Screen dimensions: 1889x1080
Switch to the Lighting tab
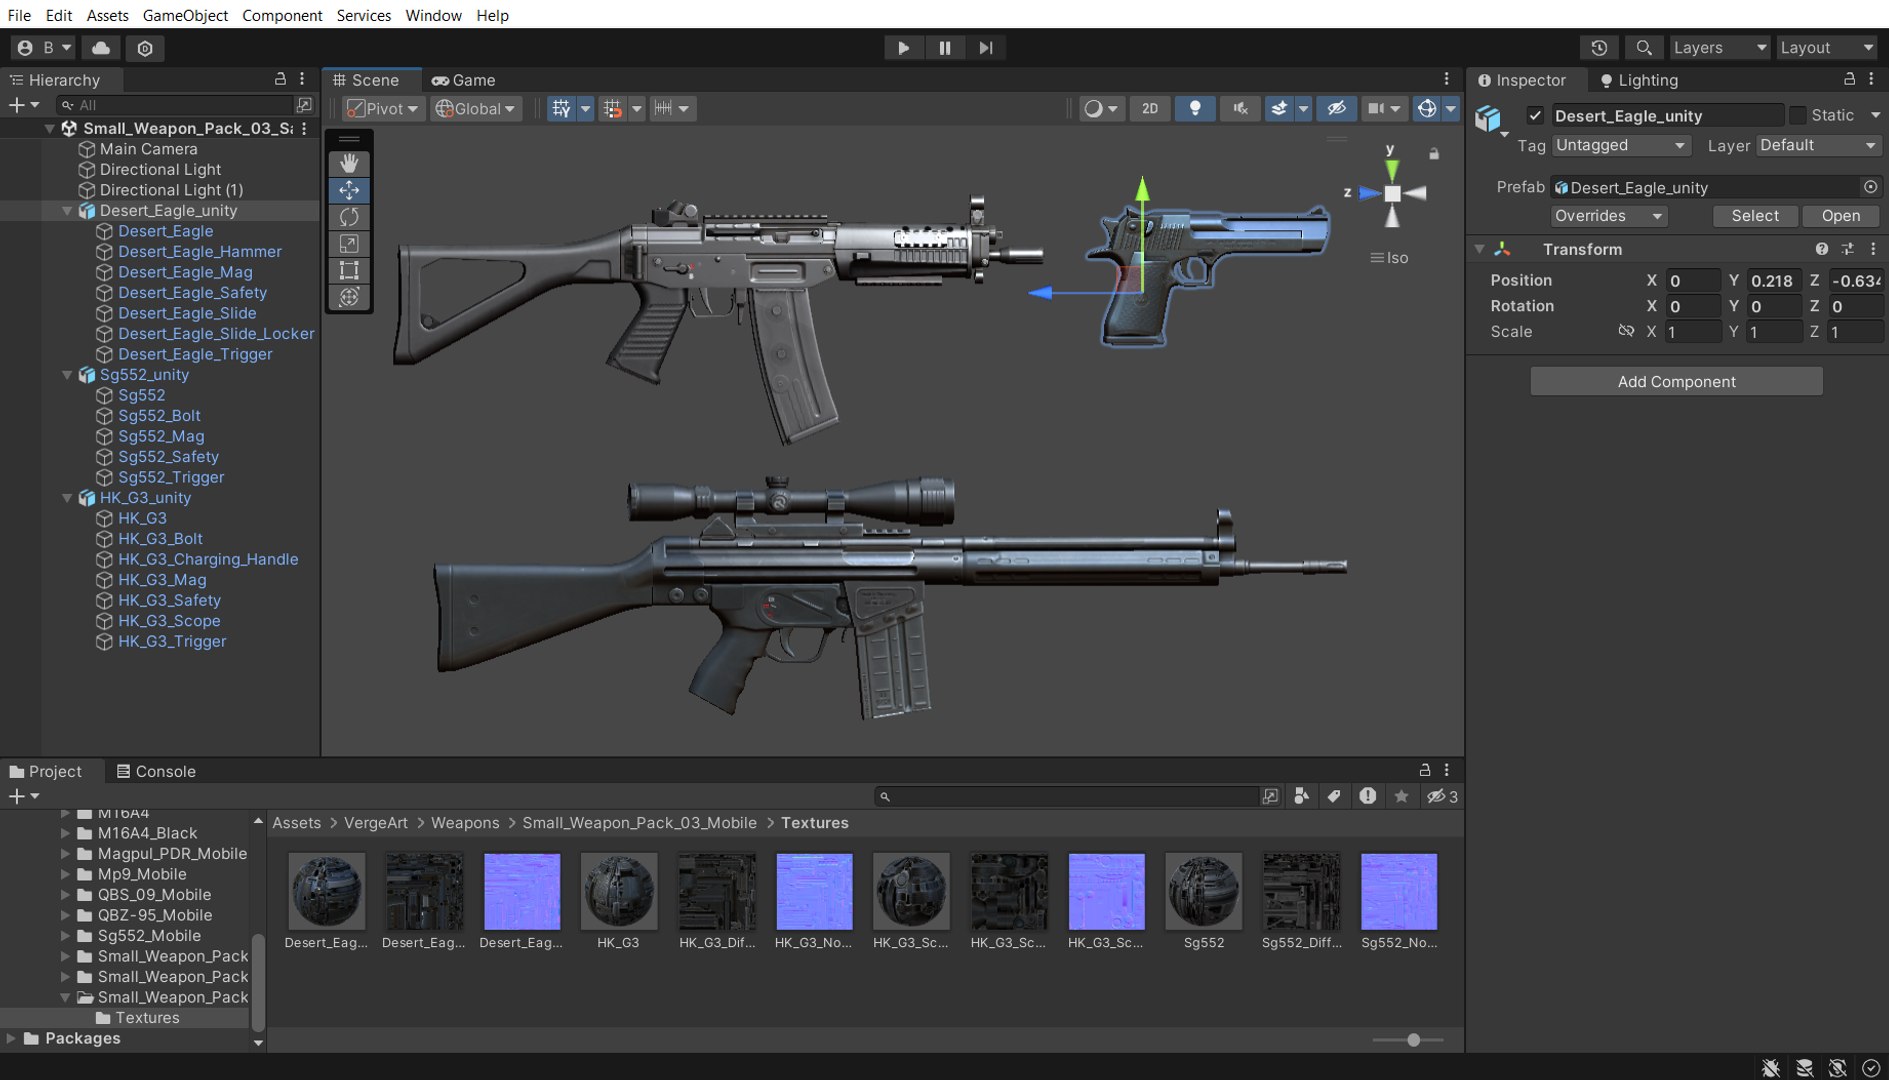tap(1639, 80)
